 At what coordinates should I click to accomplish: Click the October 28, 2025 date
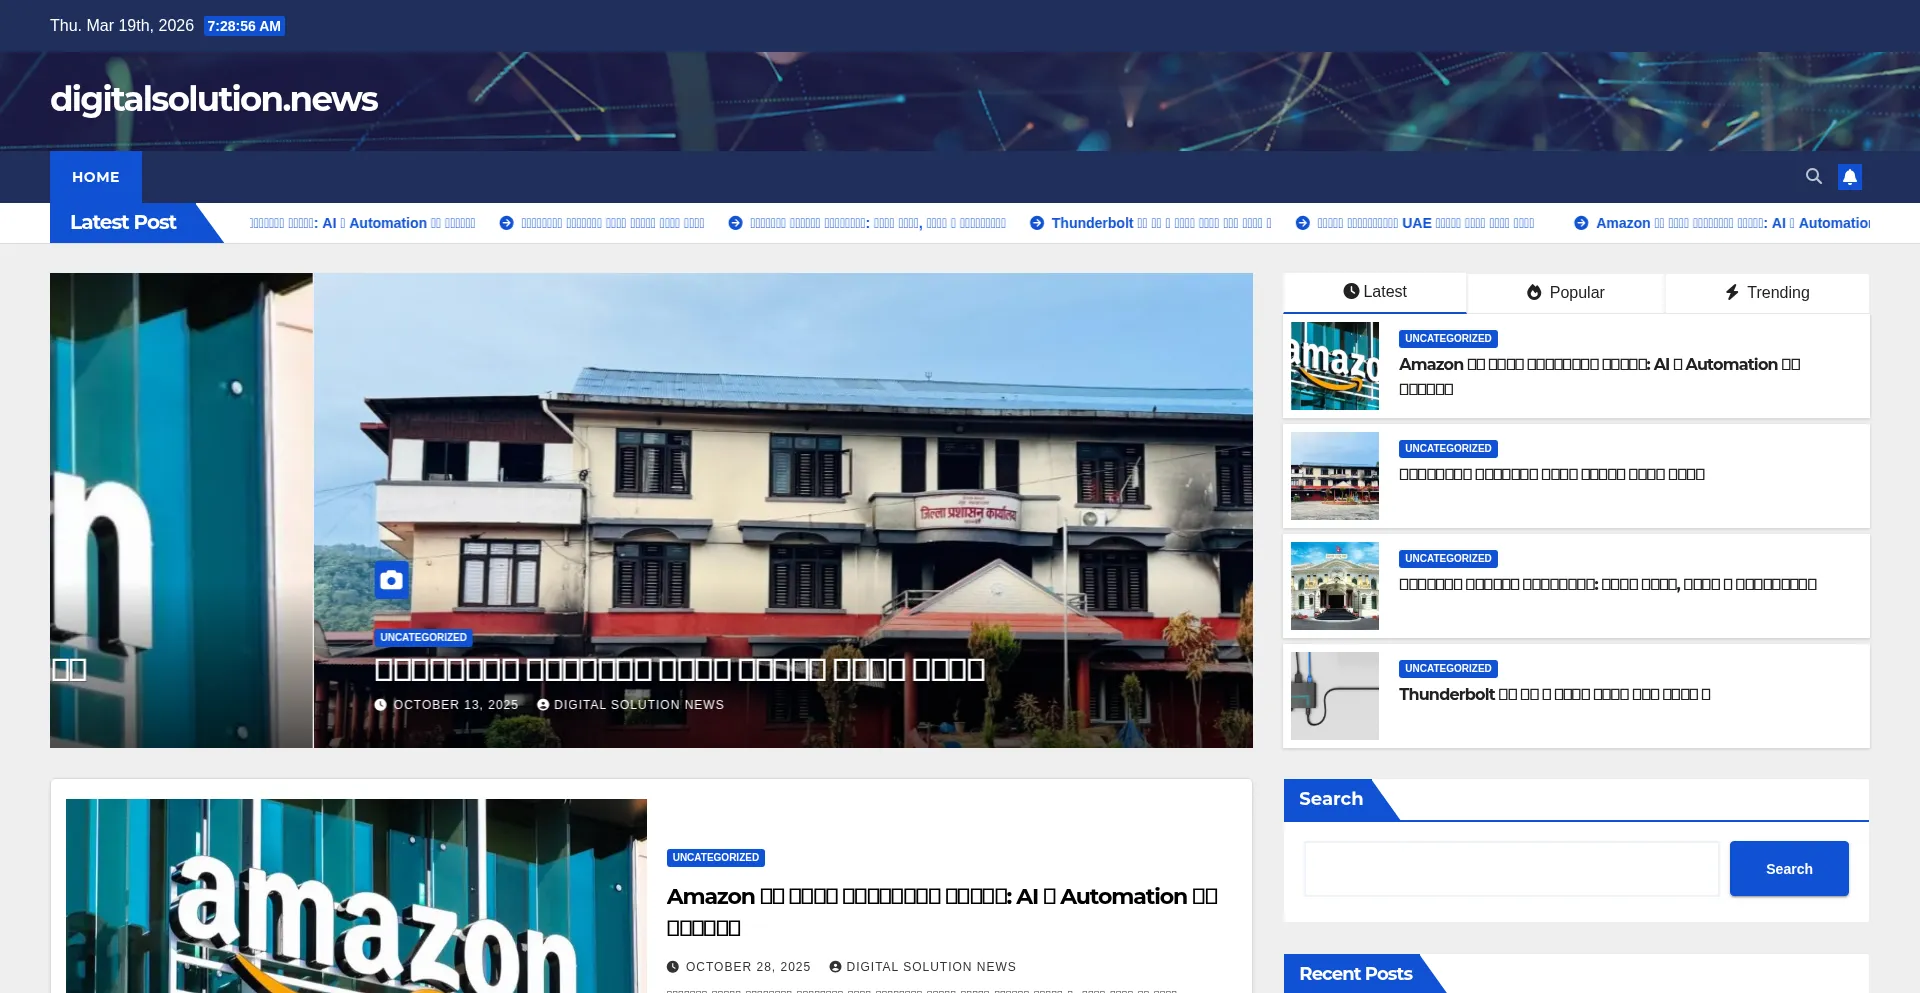(x=748, y=967)
